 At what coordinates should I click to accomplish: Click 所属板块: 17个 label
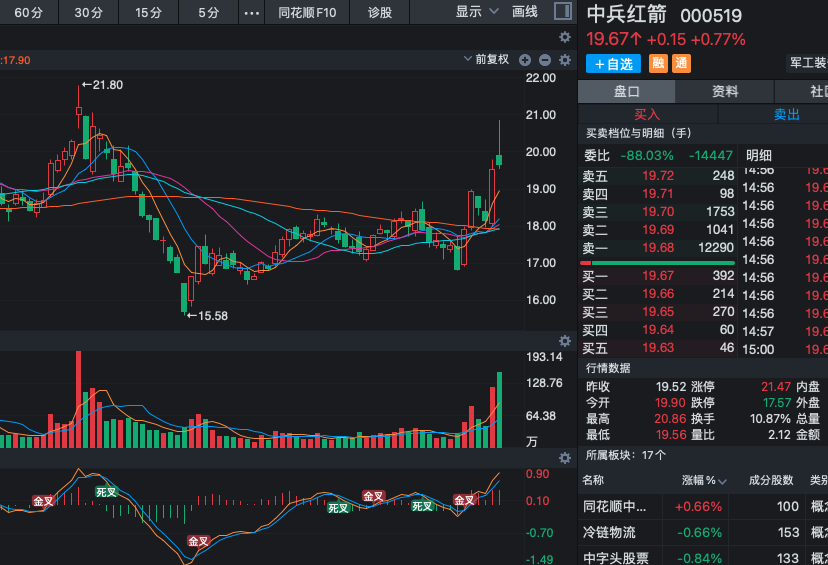625,455
